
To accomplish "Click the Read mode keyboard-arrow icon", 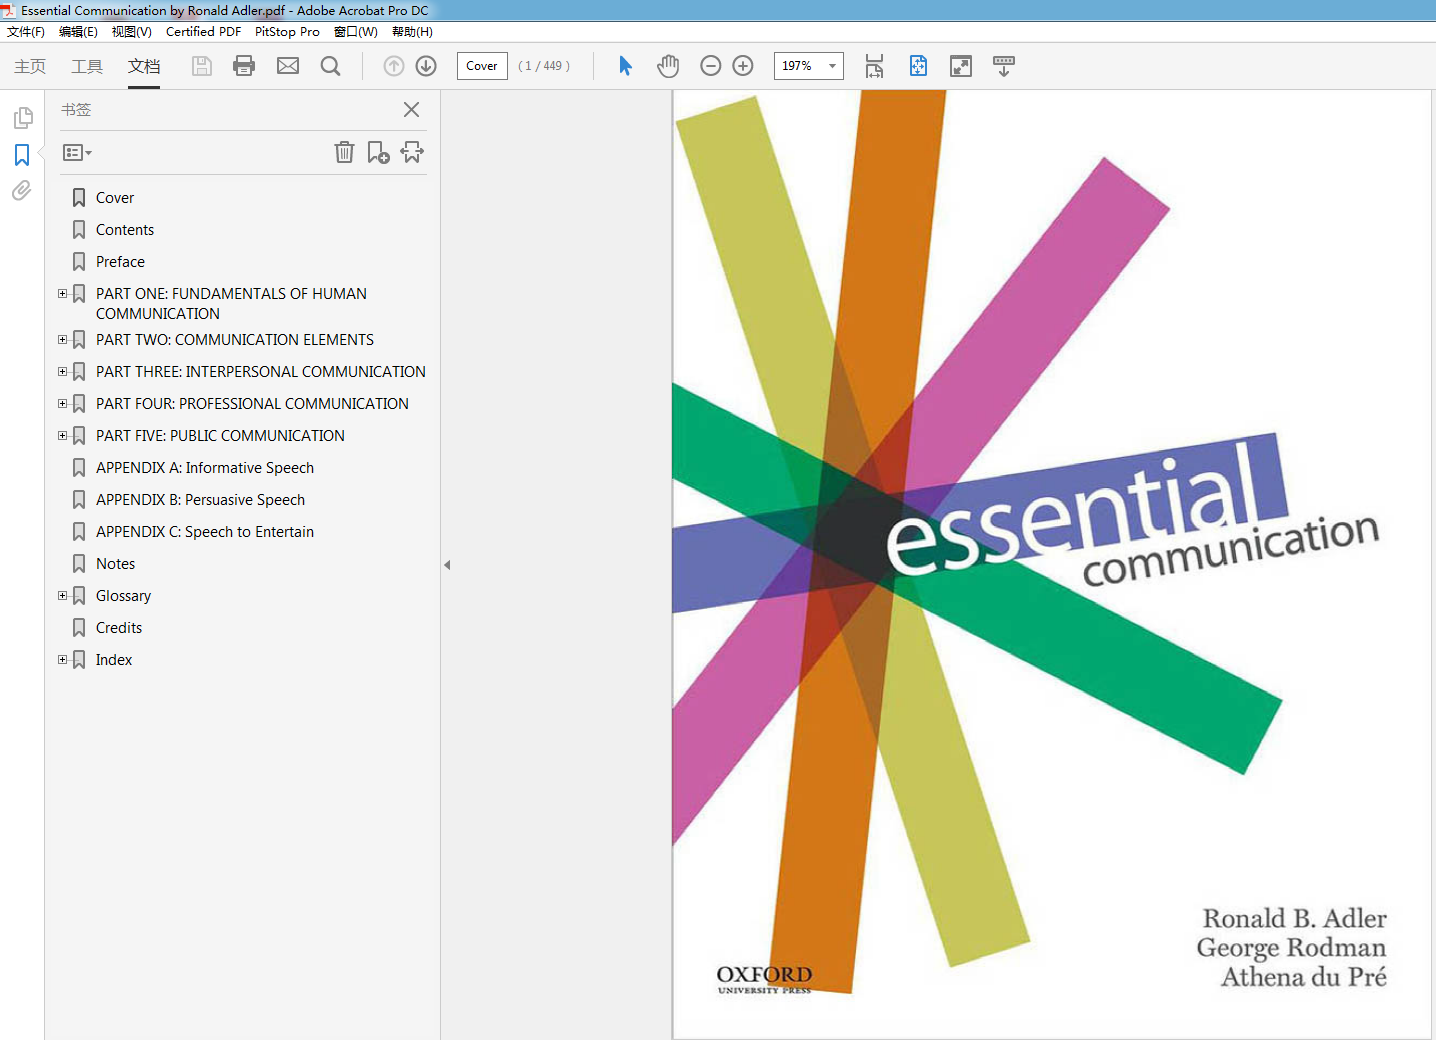I will [1004, 66].
